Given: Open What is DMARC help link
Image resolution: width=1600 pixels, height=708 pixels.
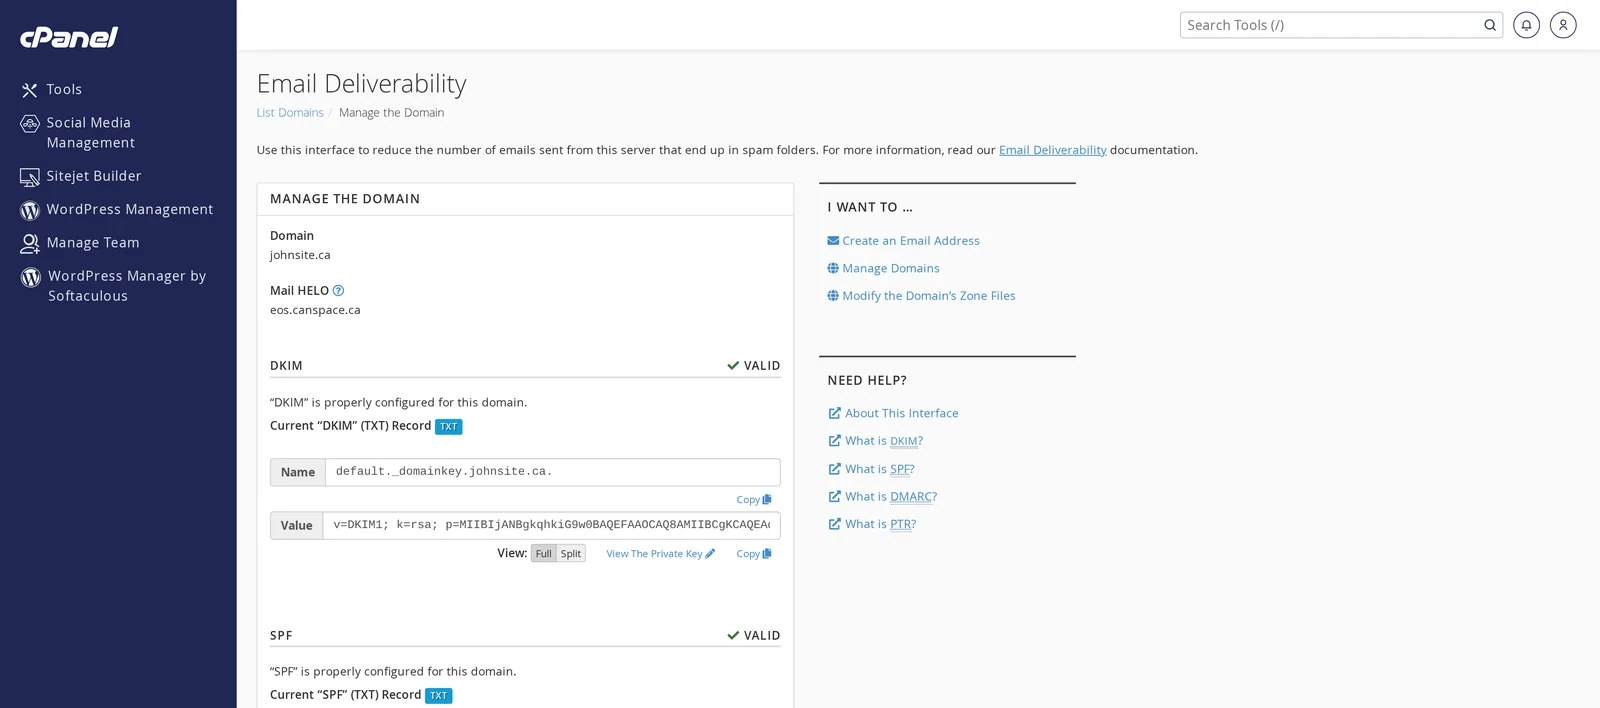Looking at the screenshot, I should [x=891, y=497].
